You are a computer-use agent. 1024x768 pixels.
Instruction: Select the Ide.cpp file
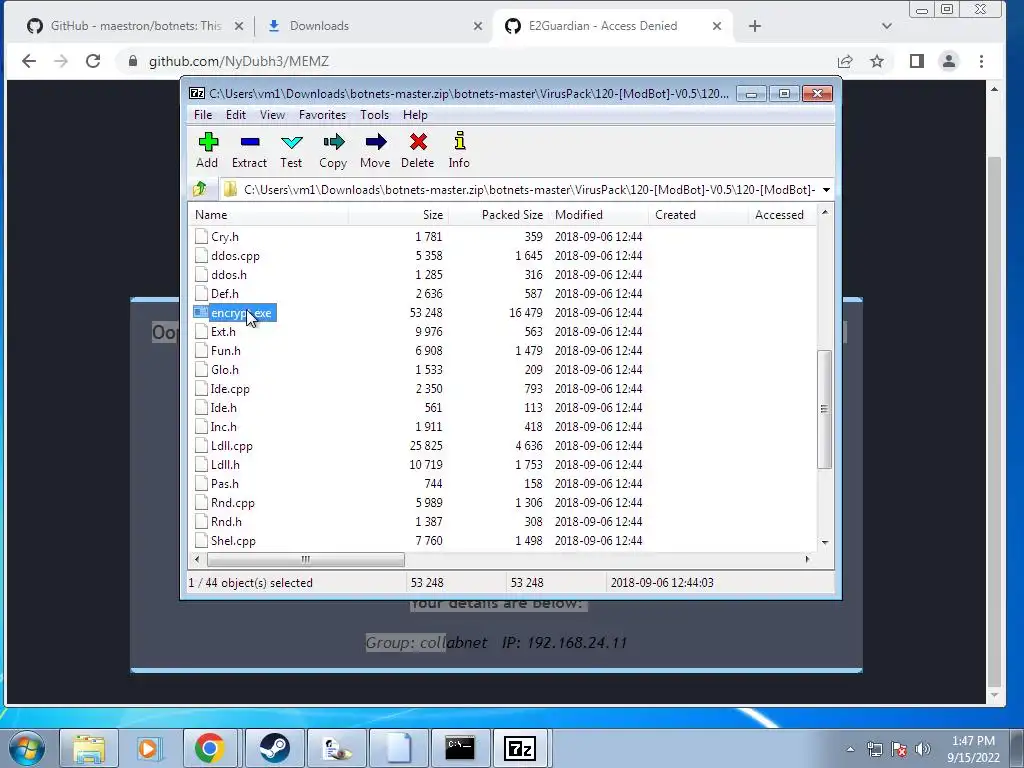pyautogui.click(x=230, y=389)
